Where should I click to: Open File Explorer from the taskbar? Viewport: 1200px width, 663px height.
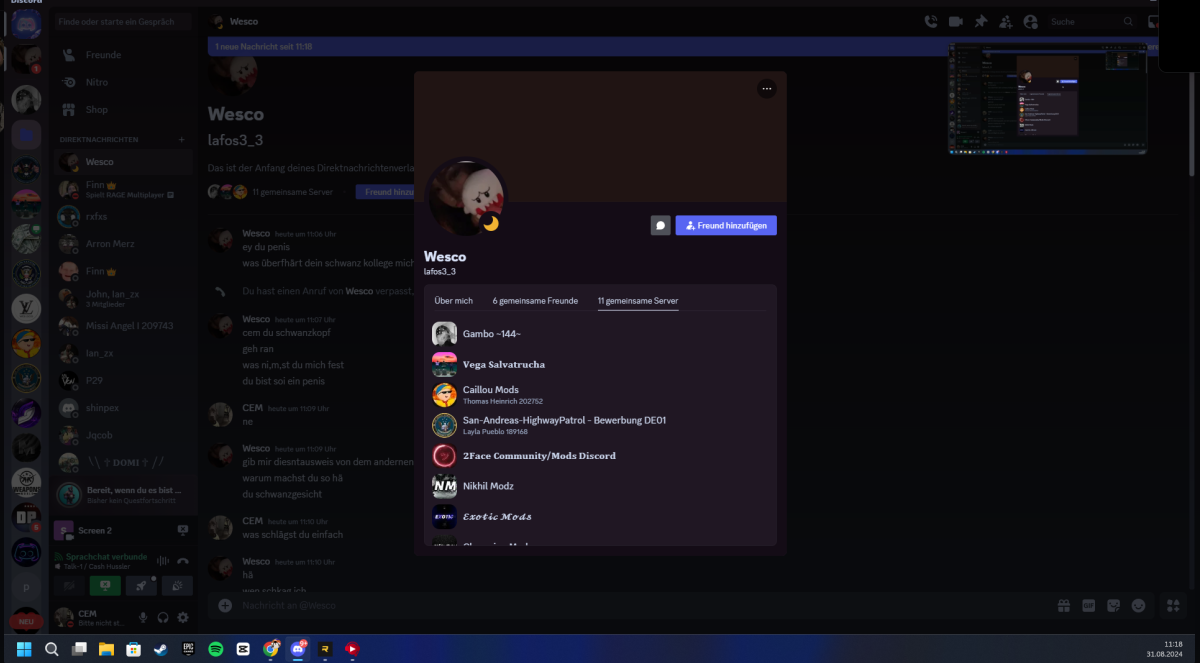[106, 649]
